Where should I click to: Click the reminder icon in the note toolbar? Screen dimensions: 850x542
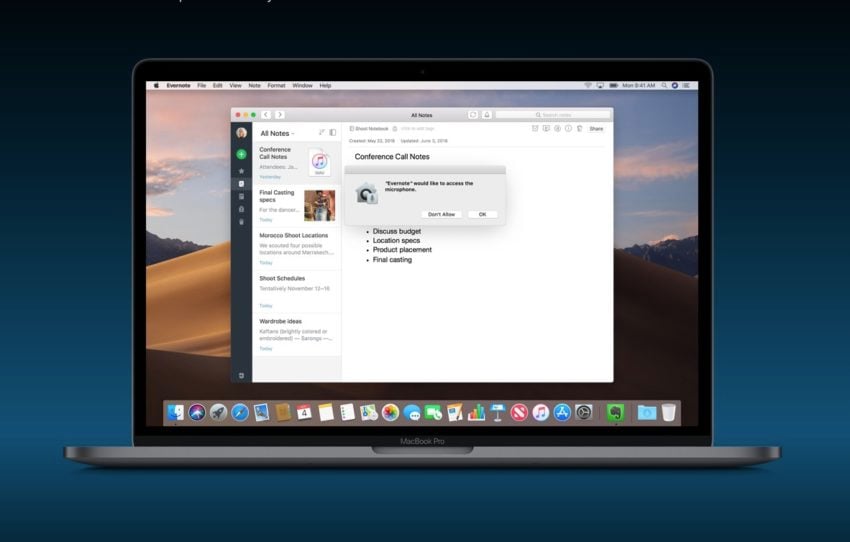click(x=535, y=128)
